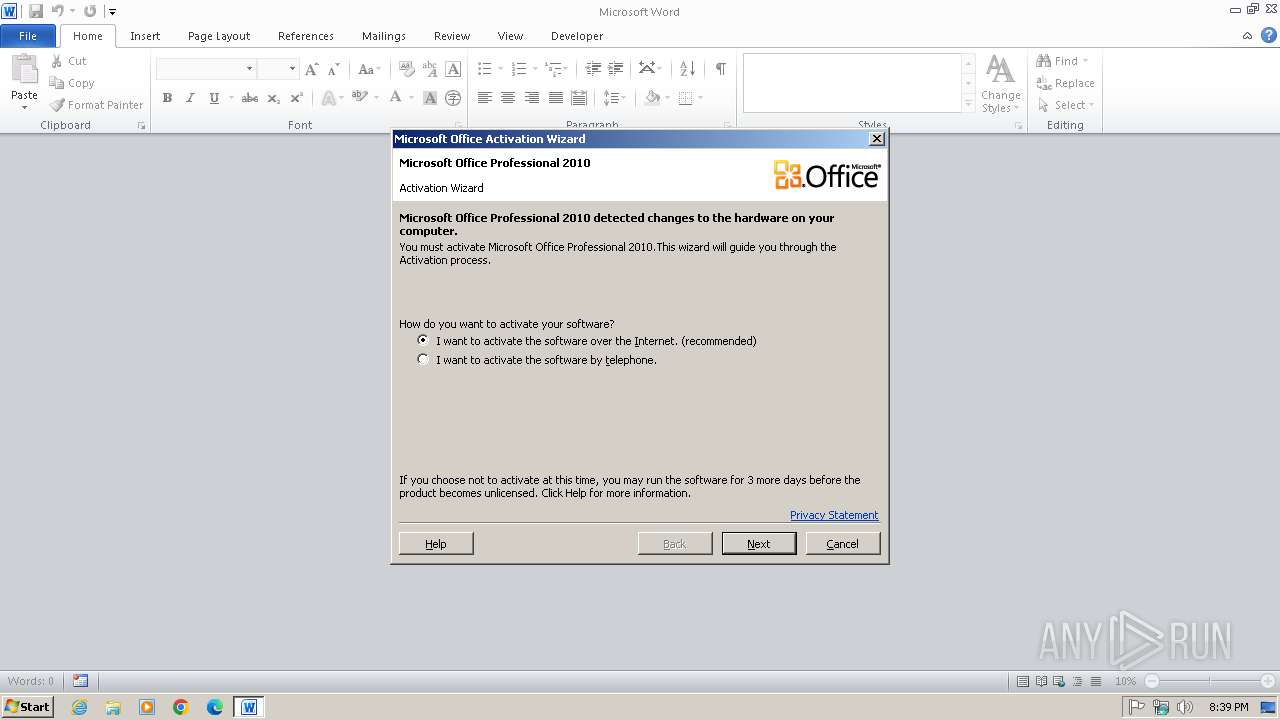
Task: Click Help in Activation Wizard
Action: click(436, 543)
